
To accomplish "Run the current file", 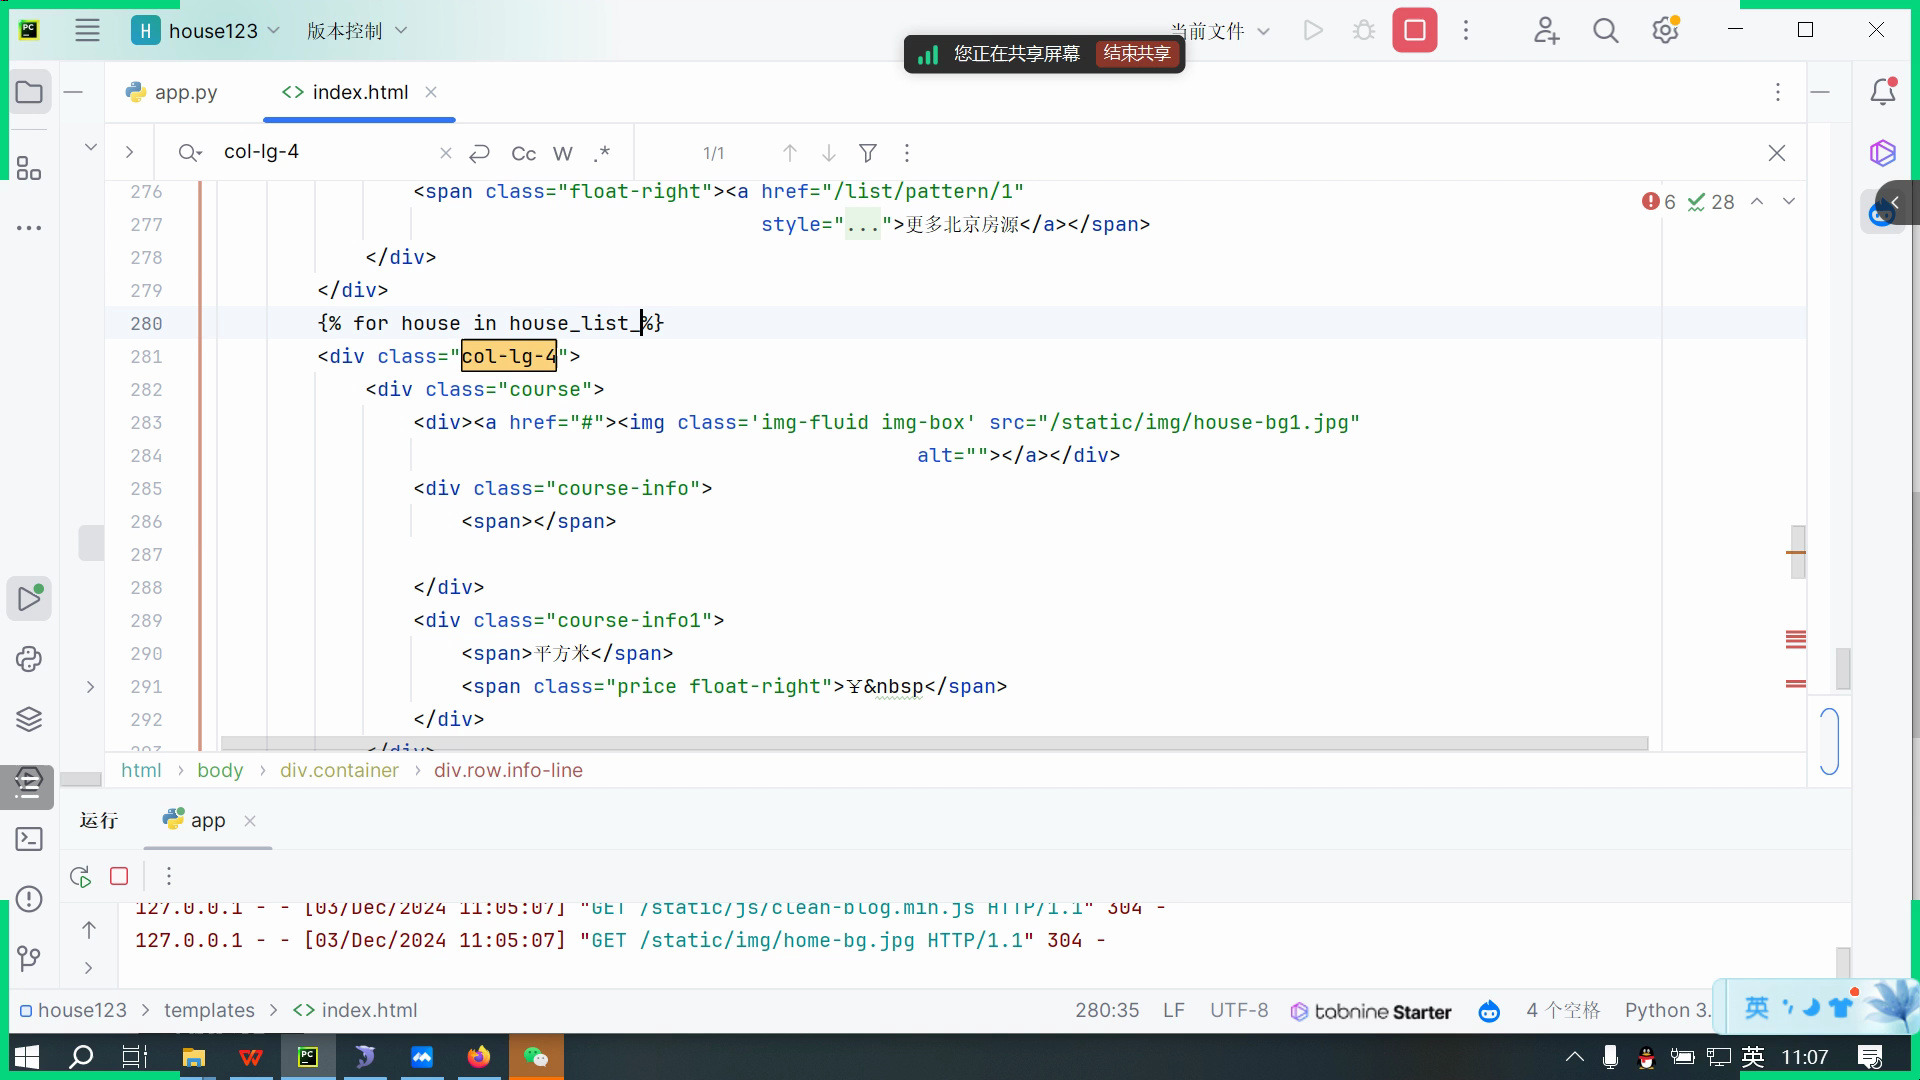I will 1313,31.
